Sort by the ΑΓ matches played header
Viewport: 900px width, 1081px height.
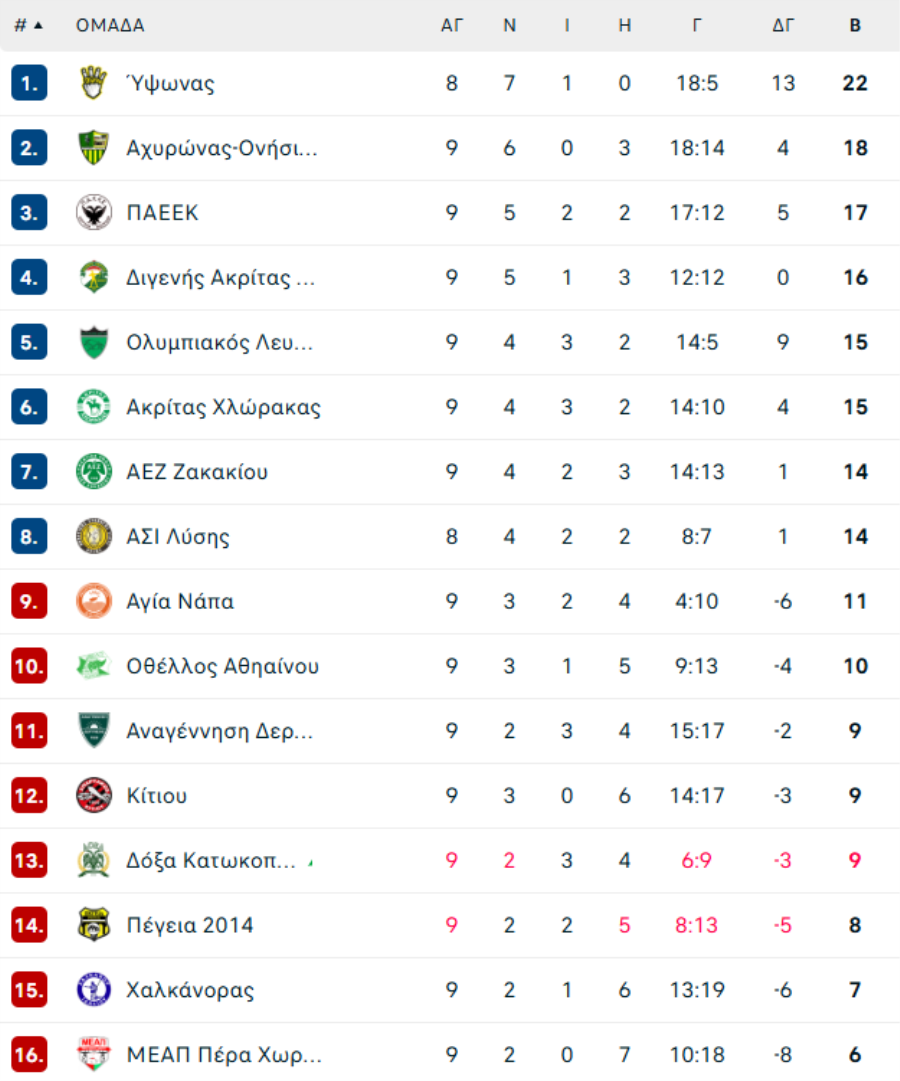tap(452, 26)
